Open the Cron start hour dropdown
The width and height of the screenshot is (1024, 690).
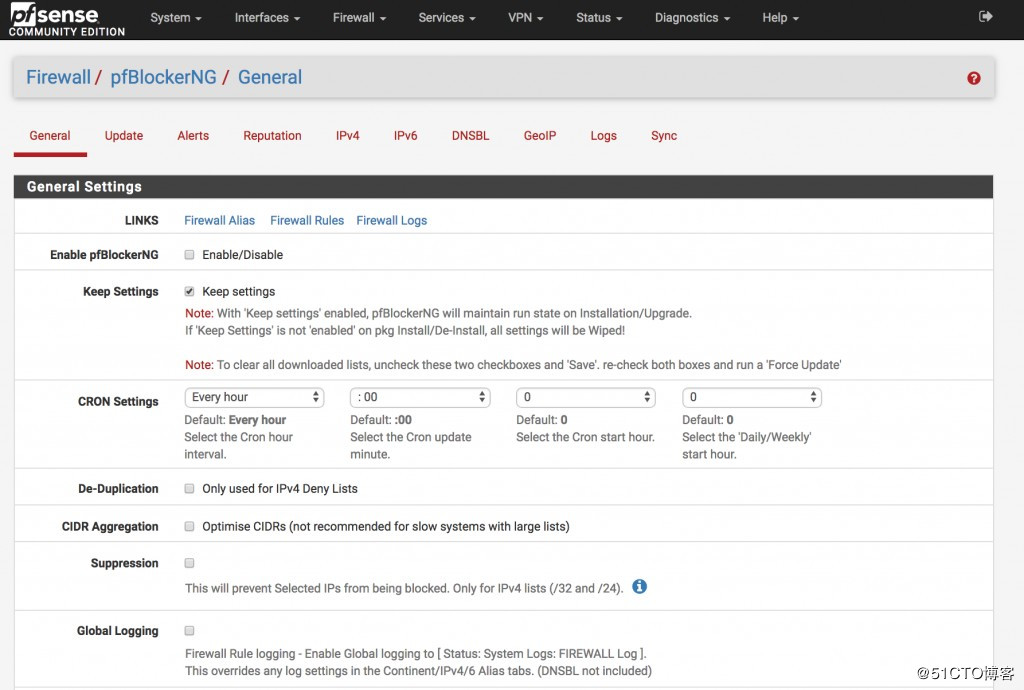(586, 398)
